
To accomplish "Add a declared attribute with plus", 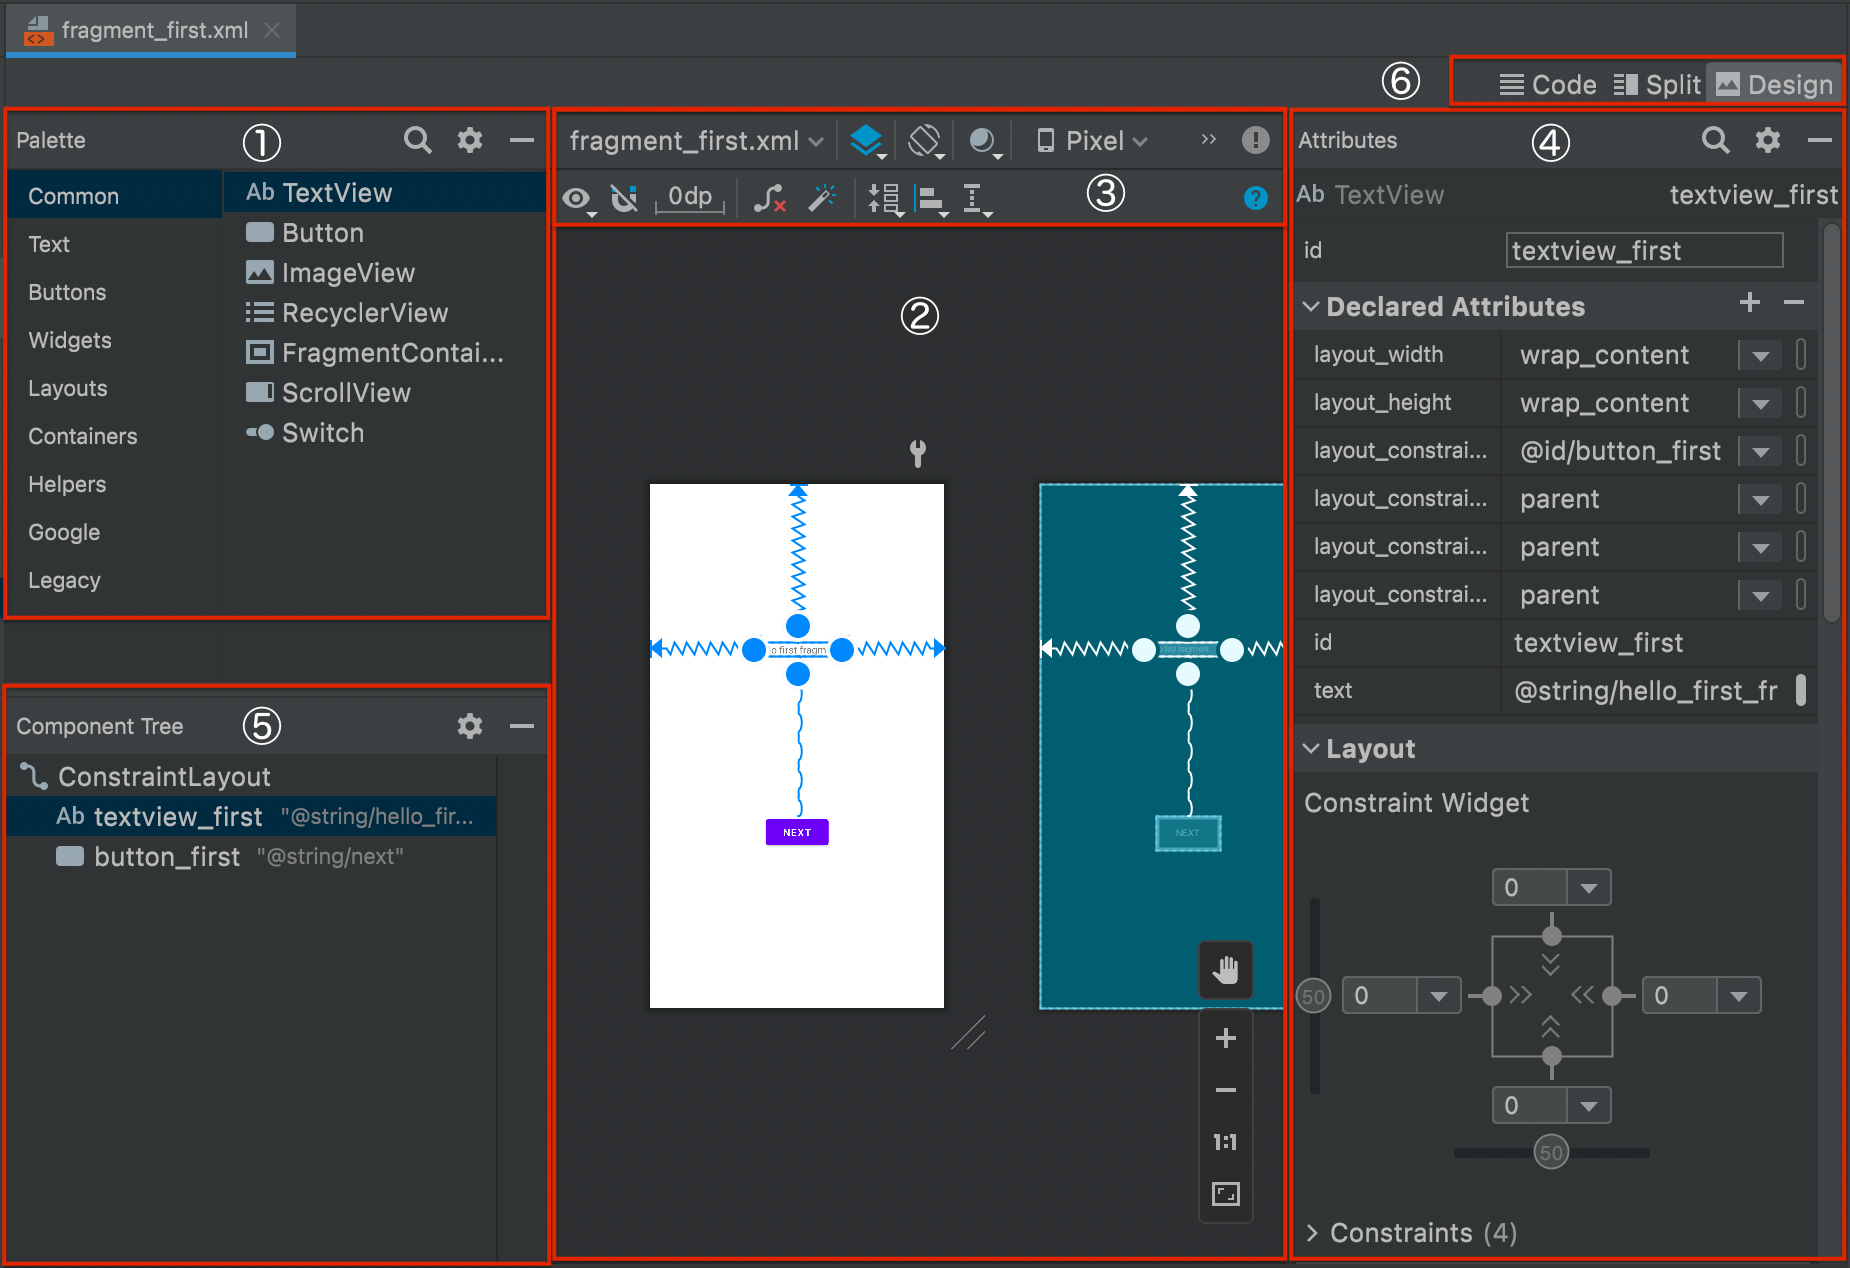I will click(1749, 303).
